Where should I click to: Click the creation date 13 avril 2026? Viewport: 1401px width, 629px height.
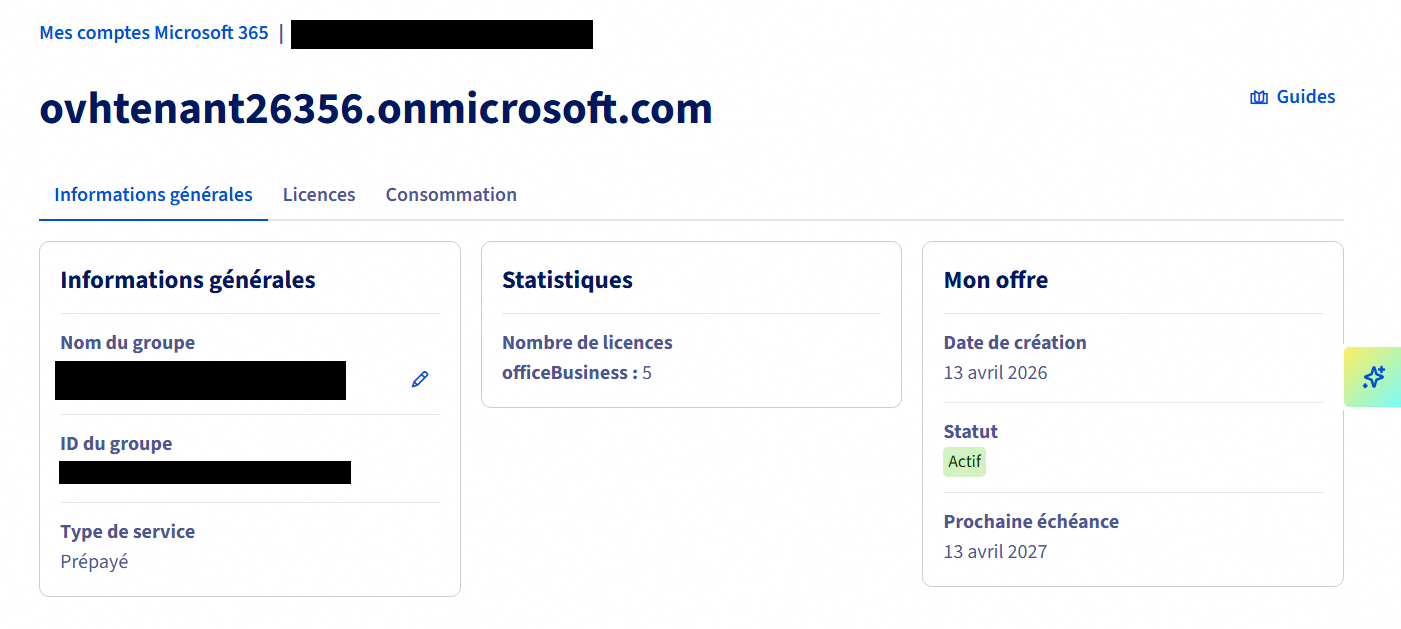pos(995,373)
